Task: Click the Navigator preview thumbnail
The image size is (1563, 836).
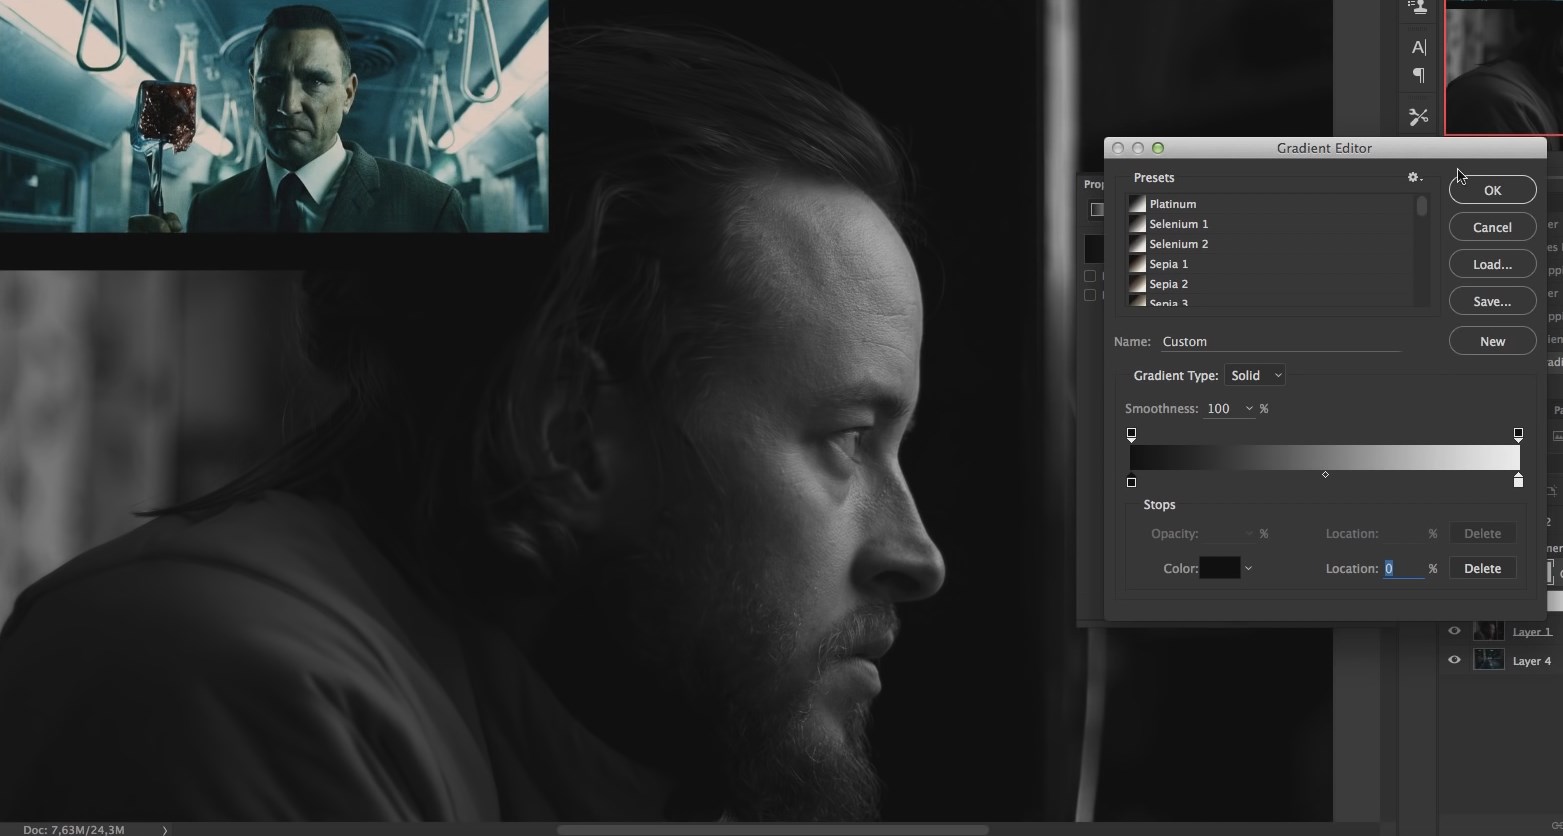Action: [1504, 67]
